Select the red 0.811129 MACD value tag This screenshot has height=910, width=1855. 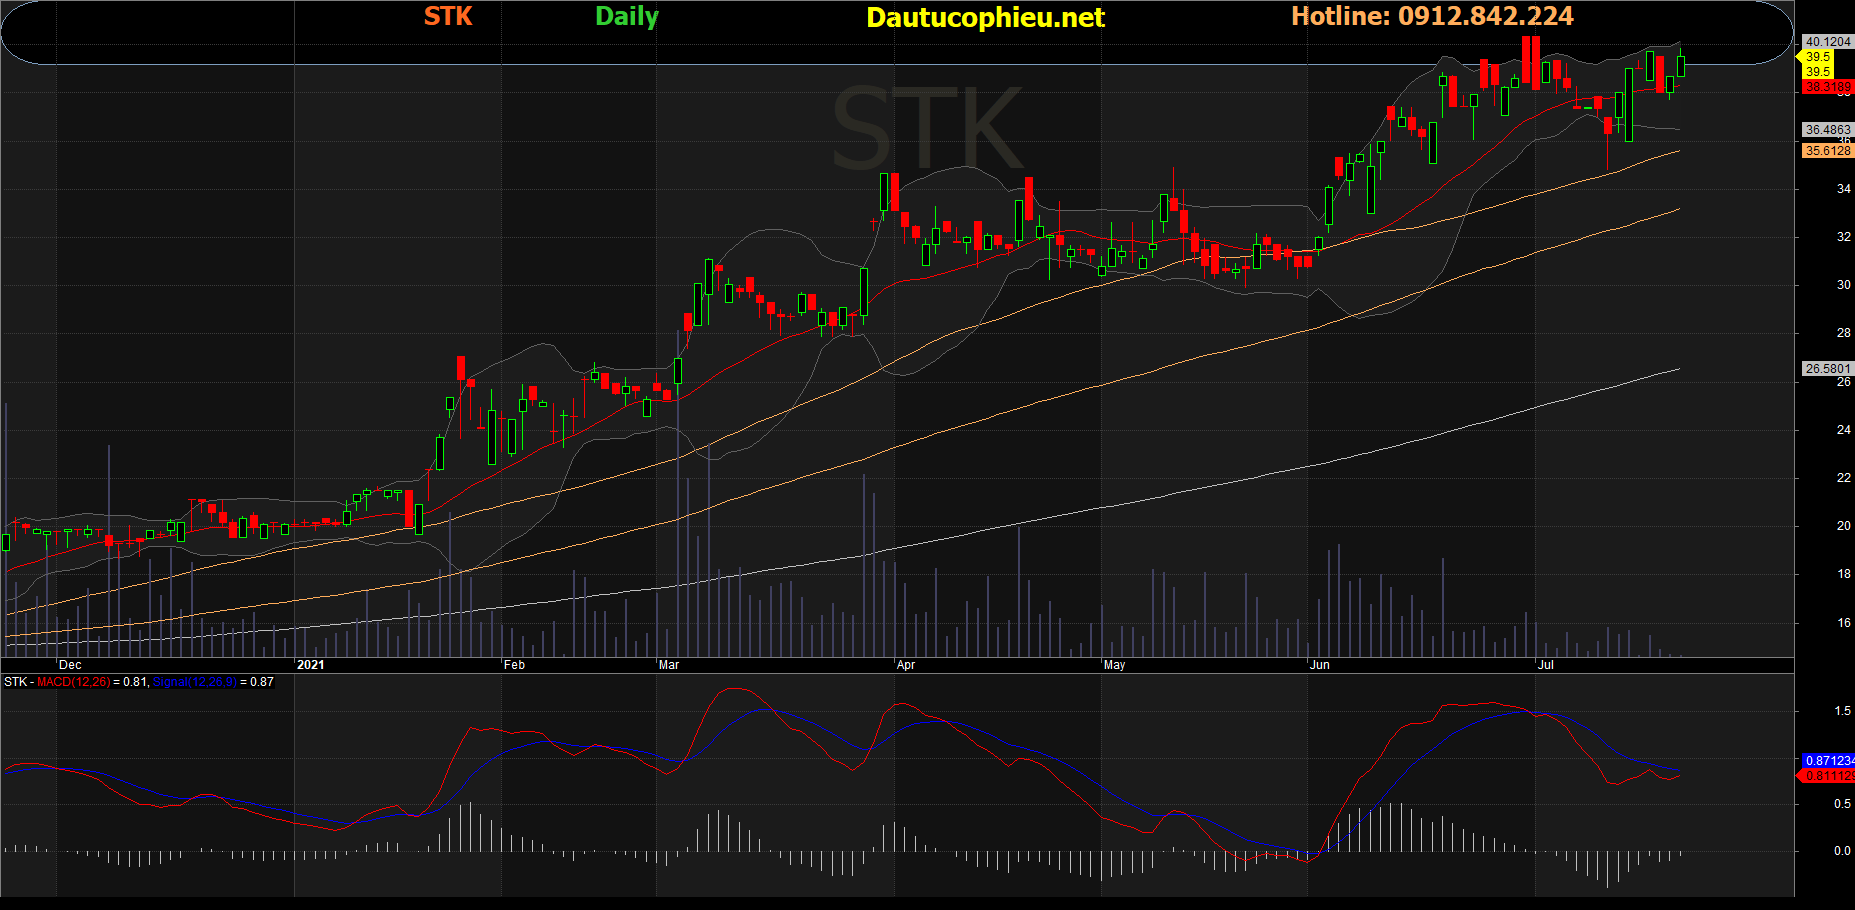1829,776
